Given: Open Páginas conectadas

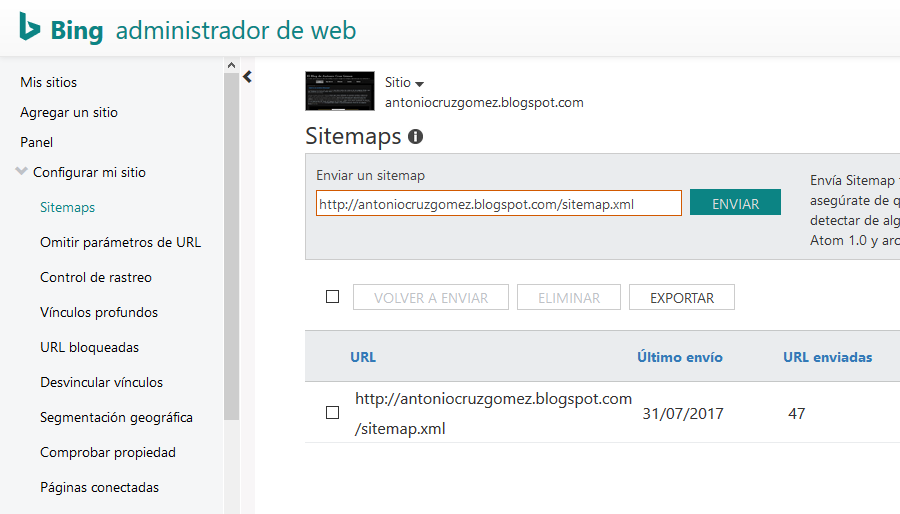Looking at the screenshot, I should coord(99,488).
